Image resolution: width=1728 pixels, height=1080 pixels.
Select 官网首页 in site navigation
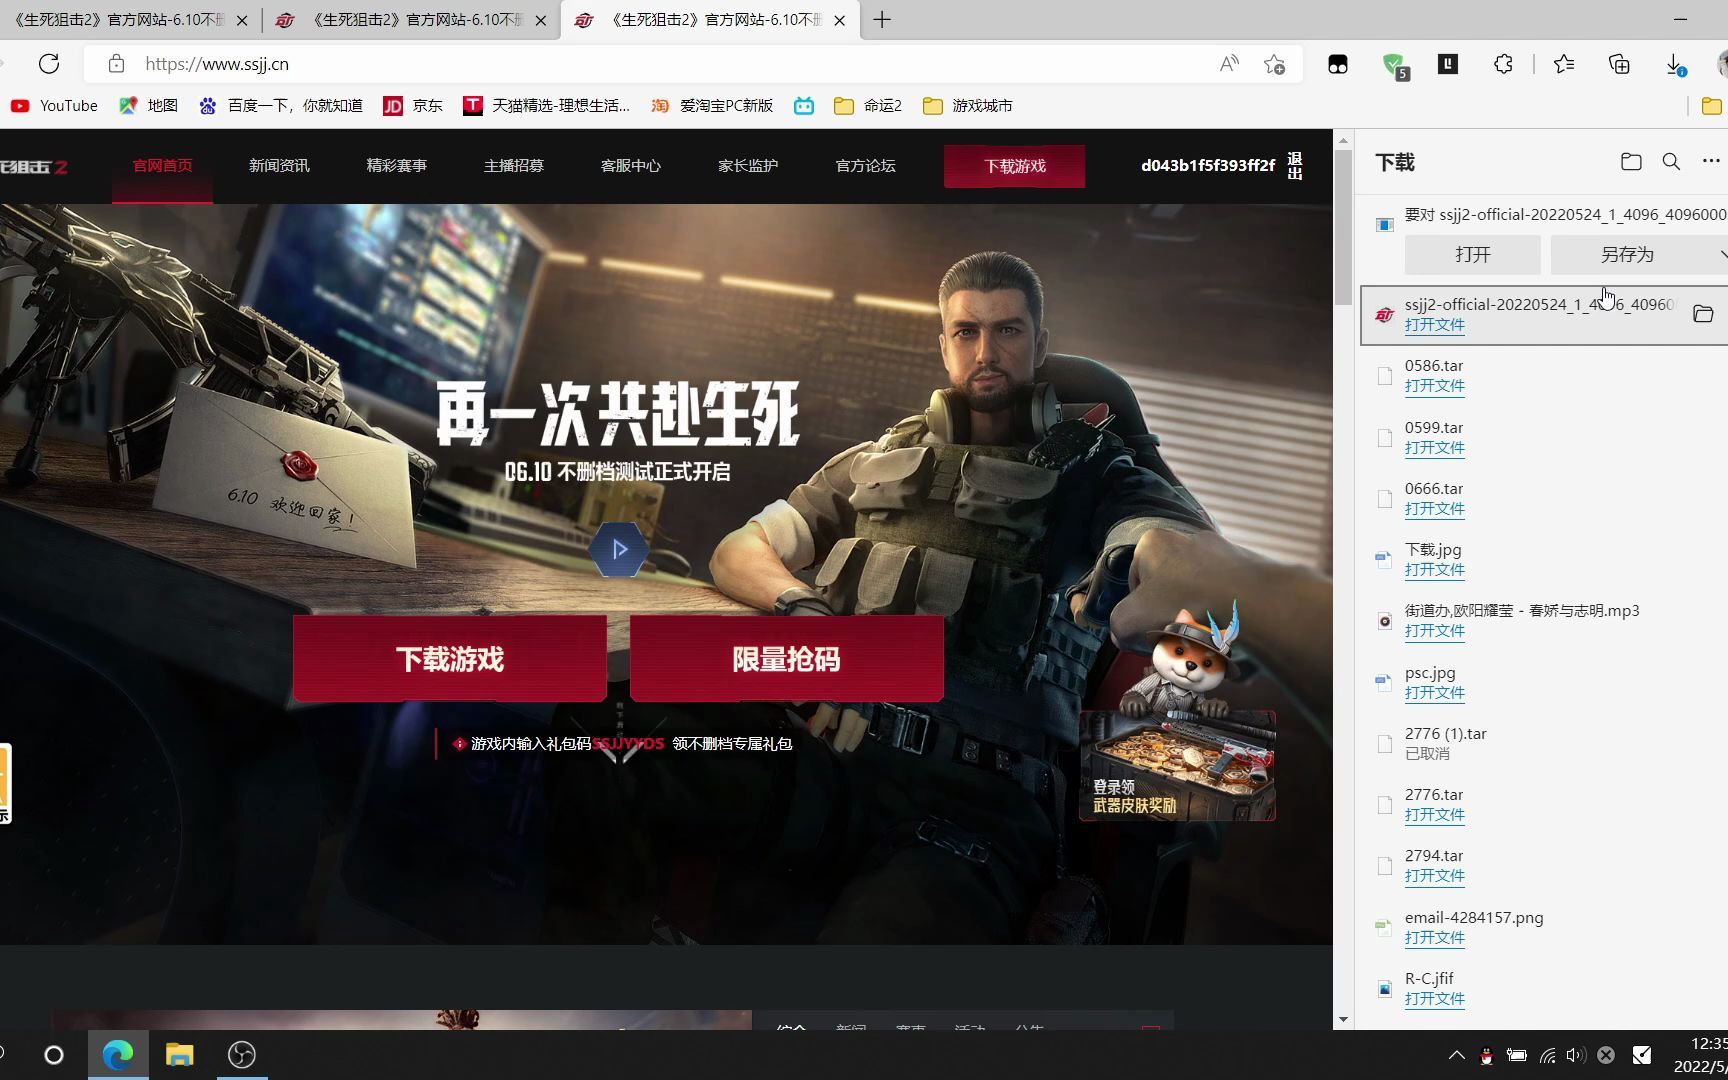click(162, 165)
